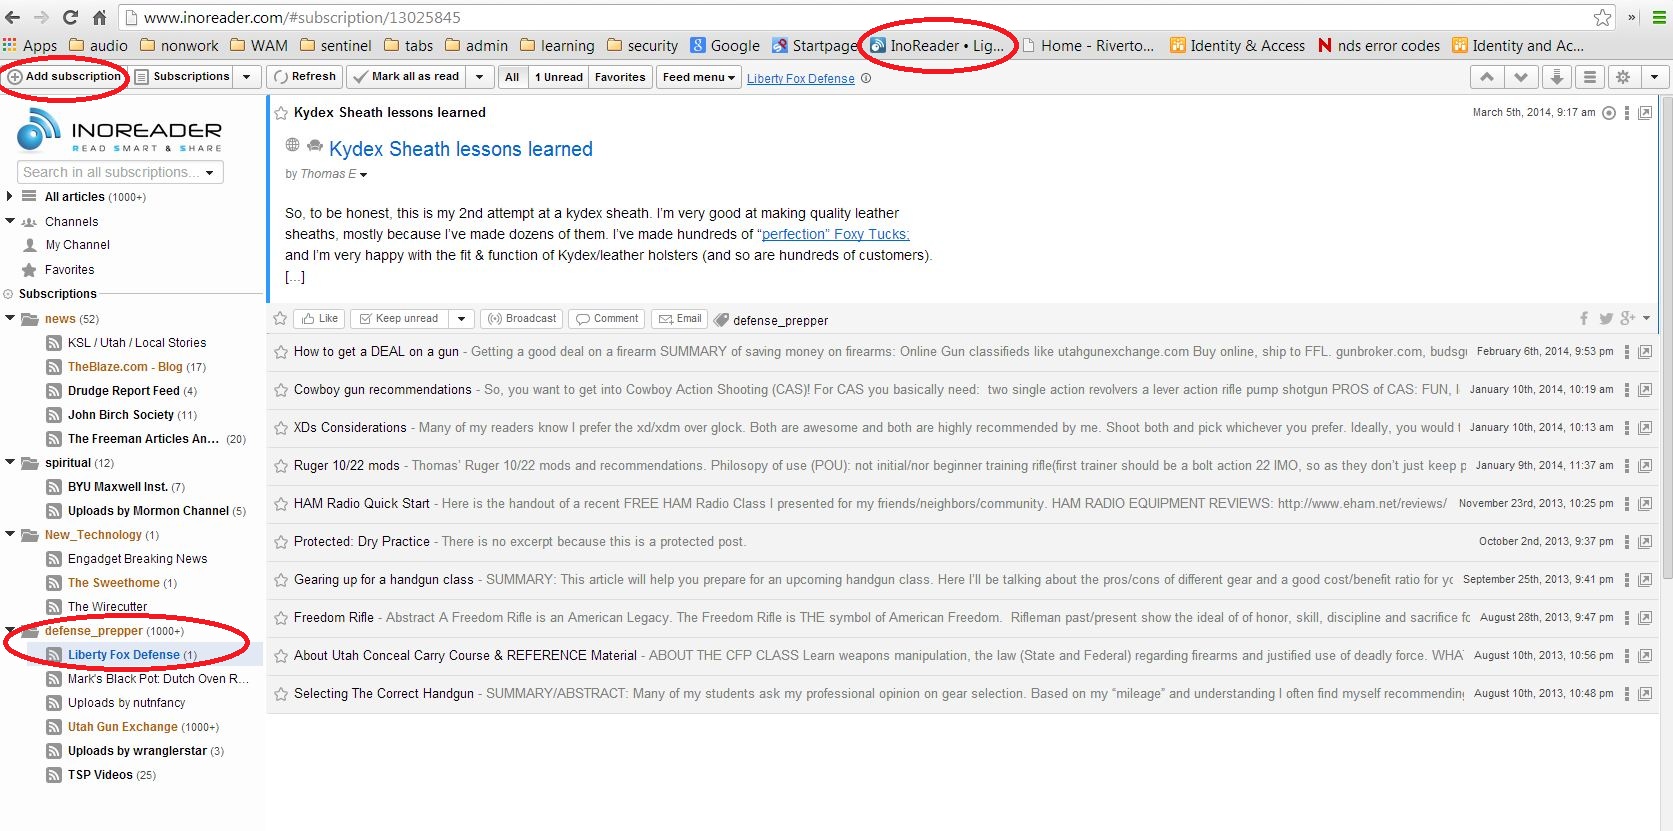Email the article
The image size is (1673, 831).
click(x=680, y=319)
